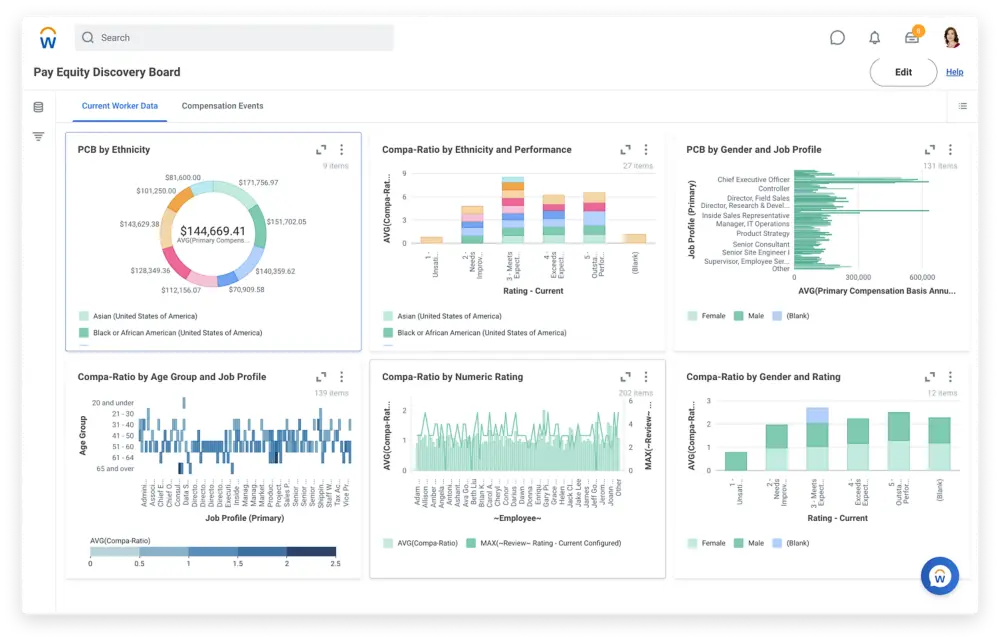Open the inbox with 8 pending items

coord(912,37)
